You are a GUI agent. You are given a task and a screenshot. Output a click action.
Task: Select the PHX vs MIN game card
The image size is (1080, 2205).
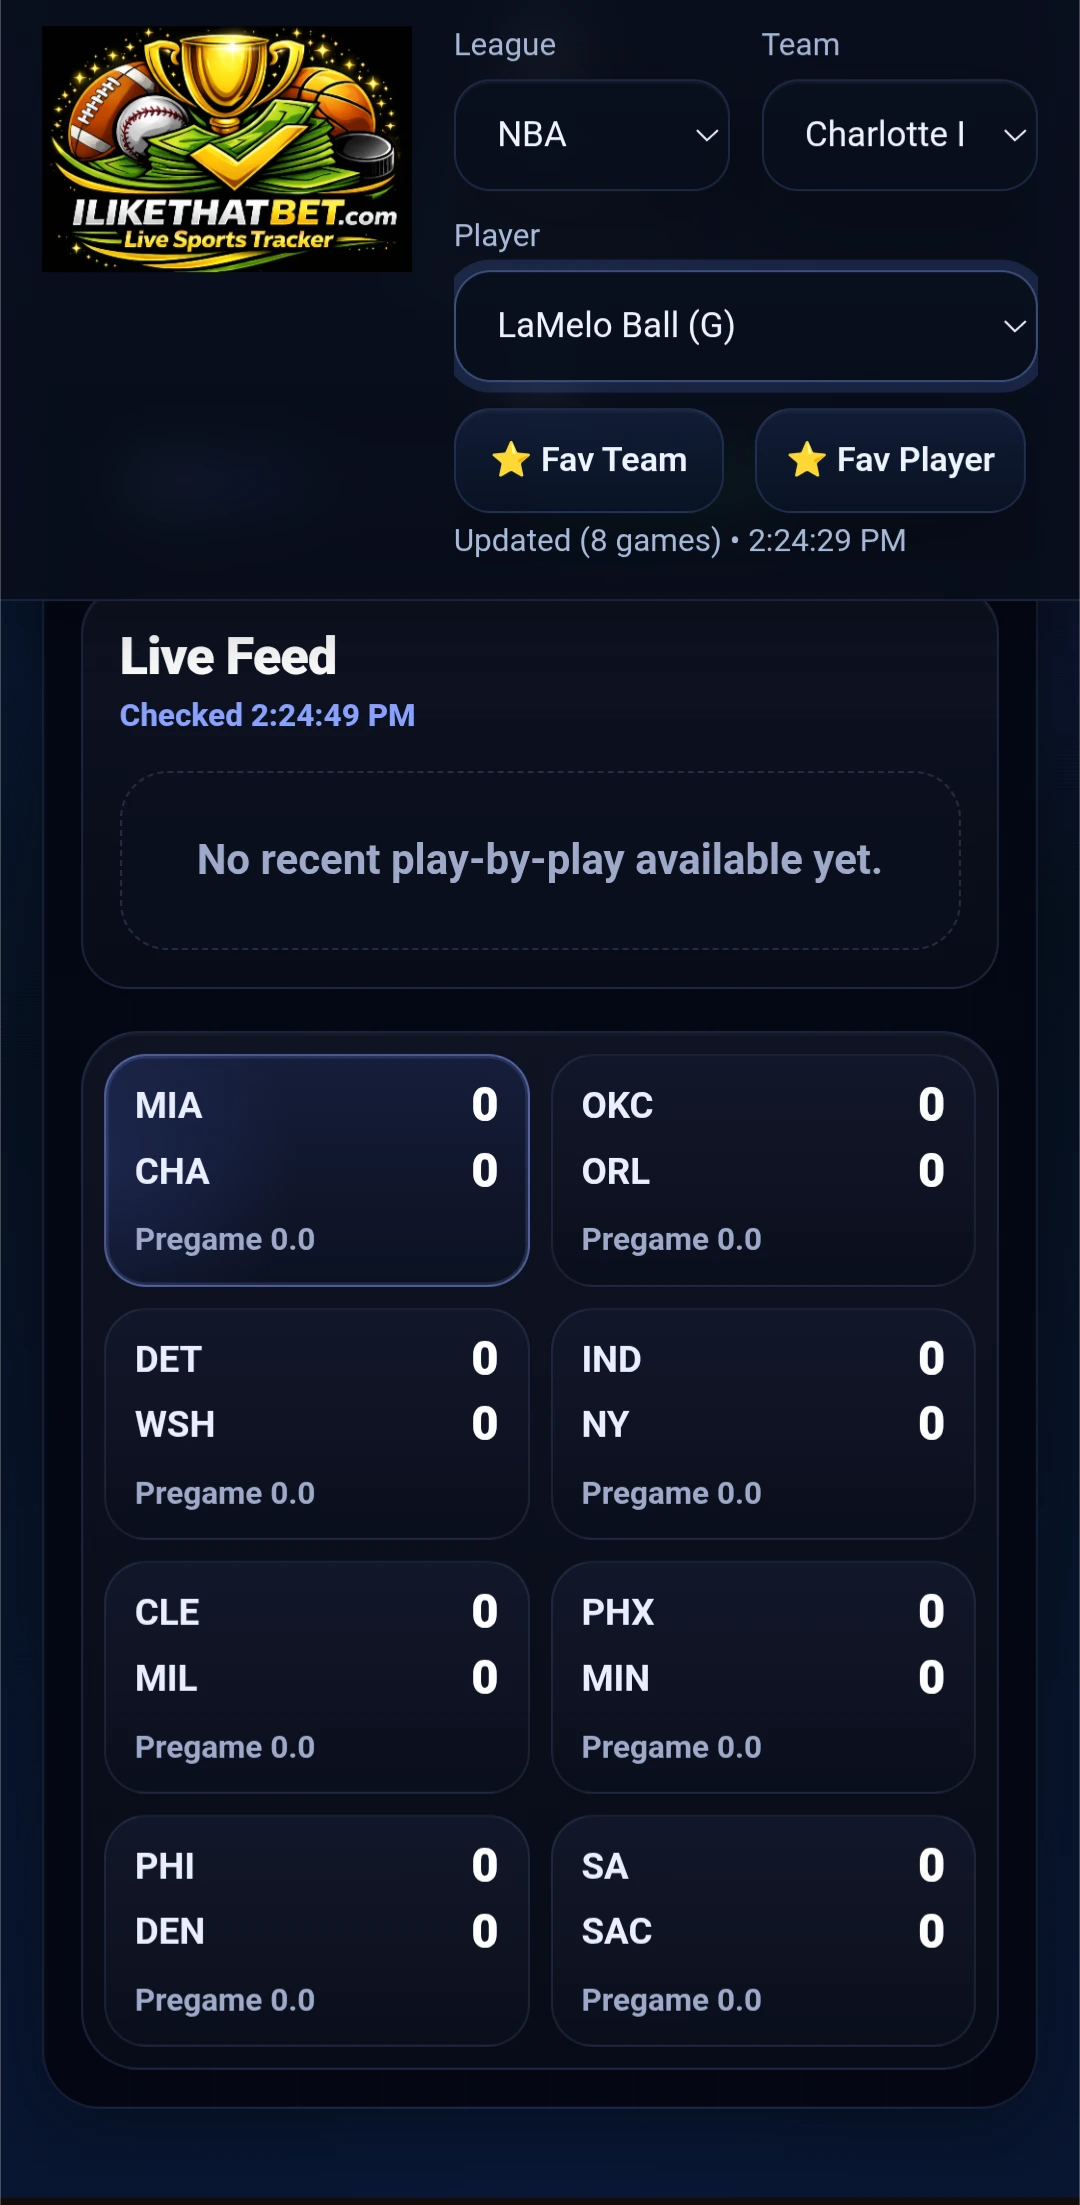point(762,1678)
